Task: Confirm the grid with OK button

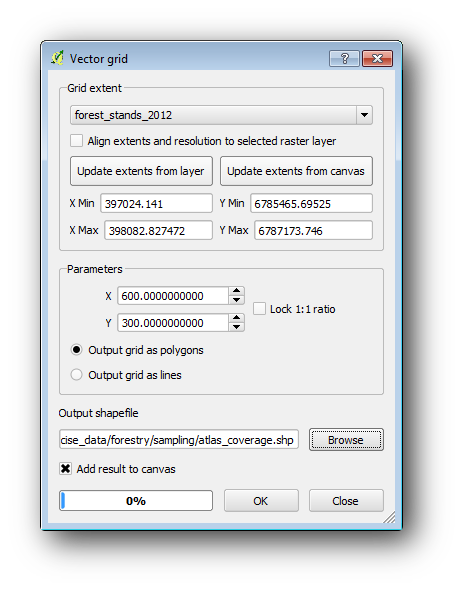Action: 261,501
